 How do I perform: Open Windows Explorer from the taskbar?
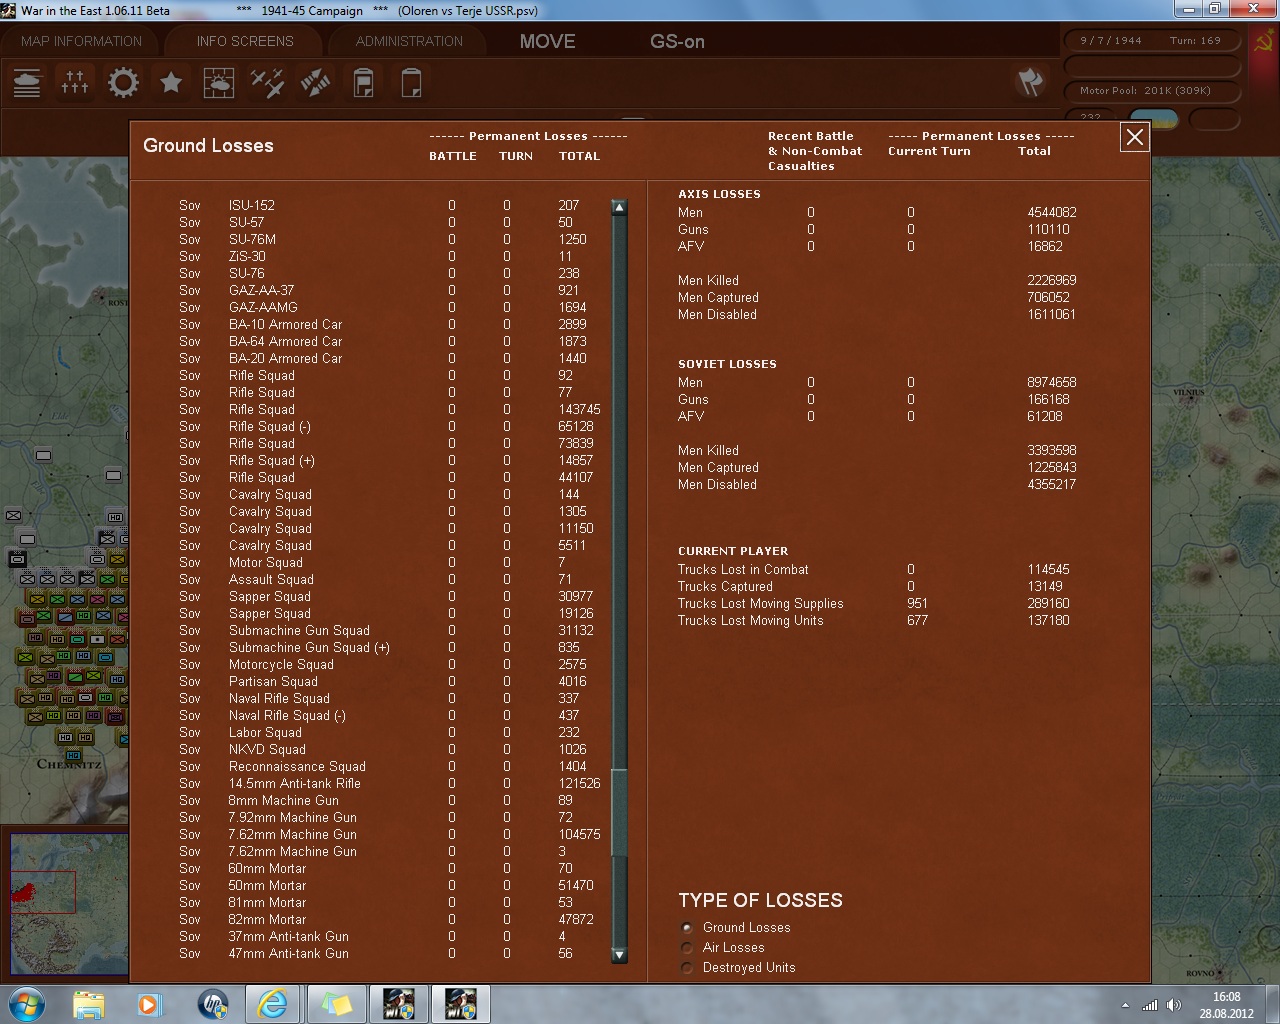(x=89, y=1003)
